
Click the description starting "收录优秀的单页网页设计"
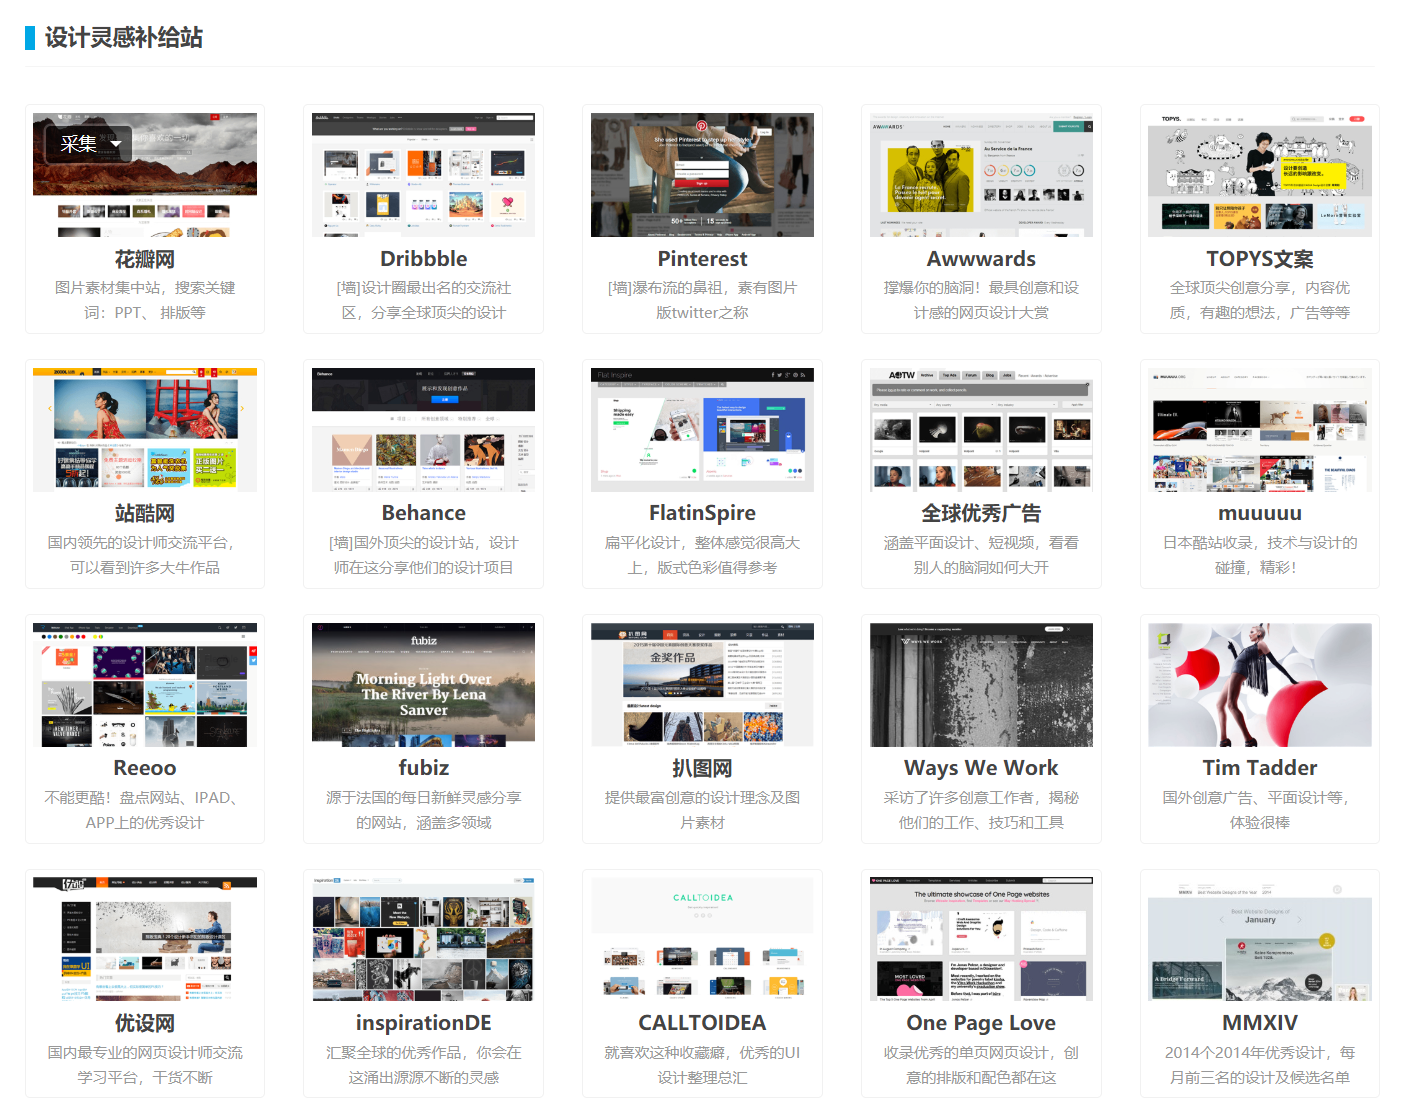click(x=981, y=1065)
